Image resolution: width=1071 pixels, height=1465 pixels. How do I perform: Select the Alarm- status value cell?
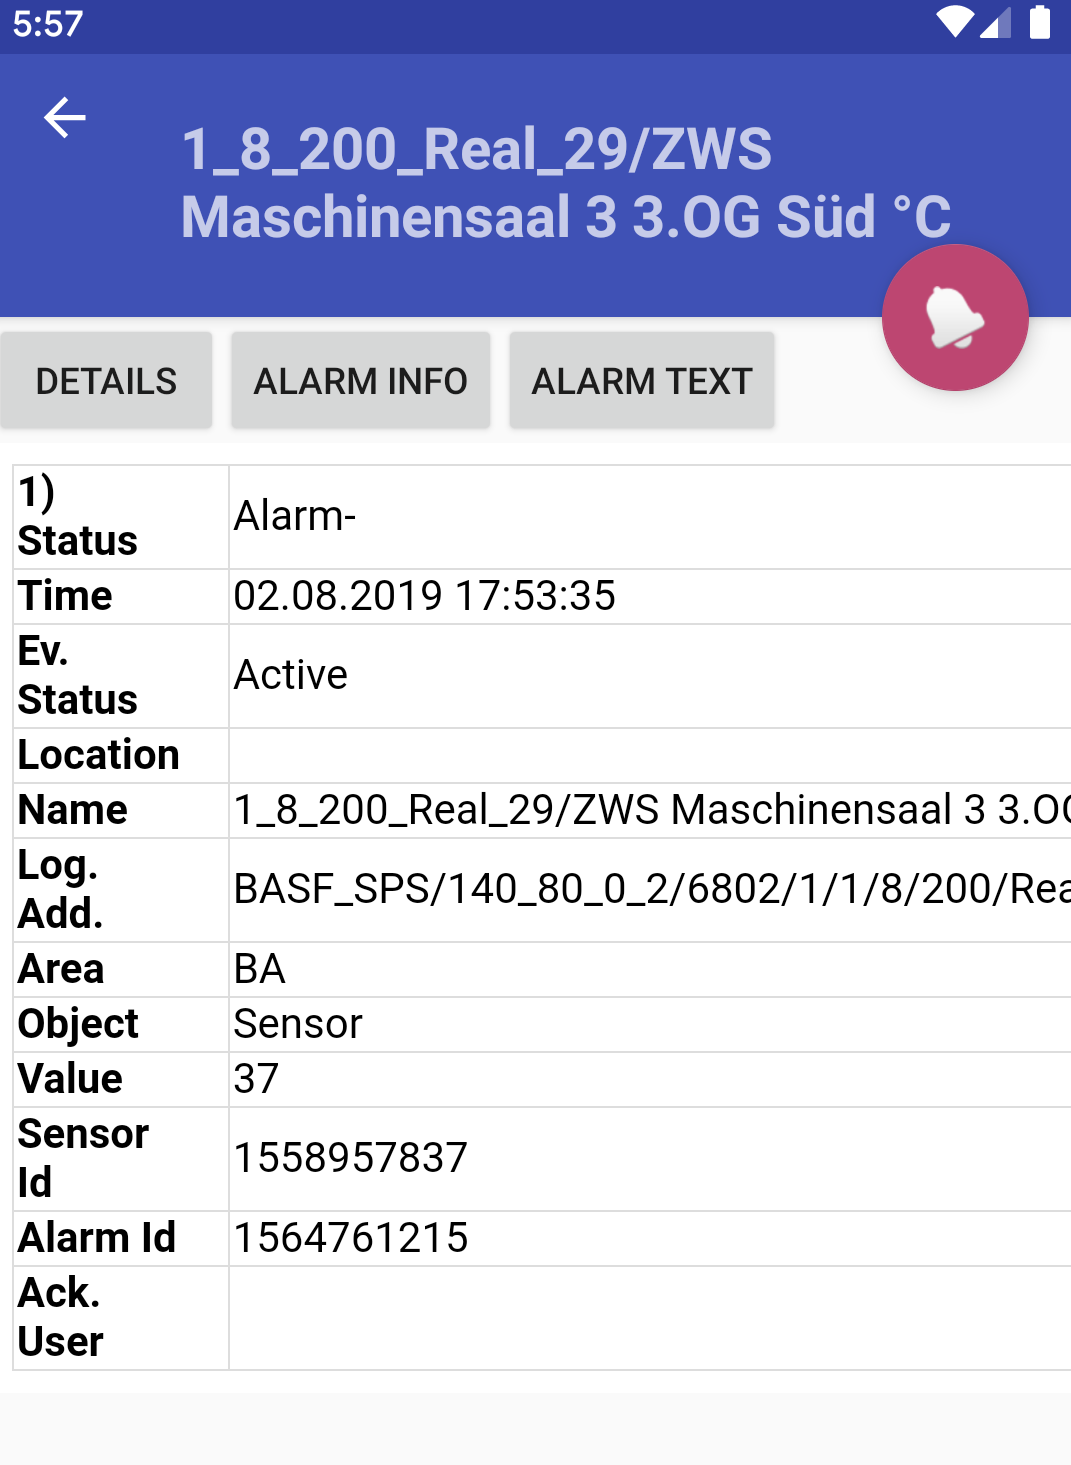[650, 517]
